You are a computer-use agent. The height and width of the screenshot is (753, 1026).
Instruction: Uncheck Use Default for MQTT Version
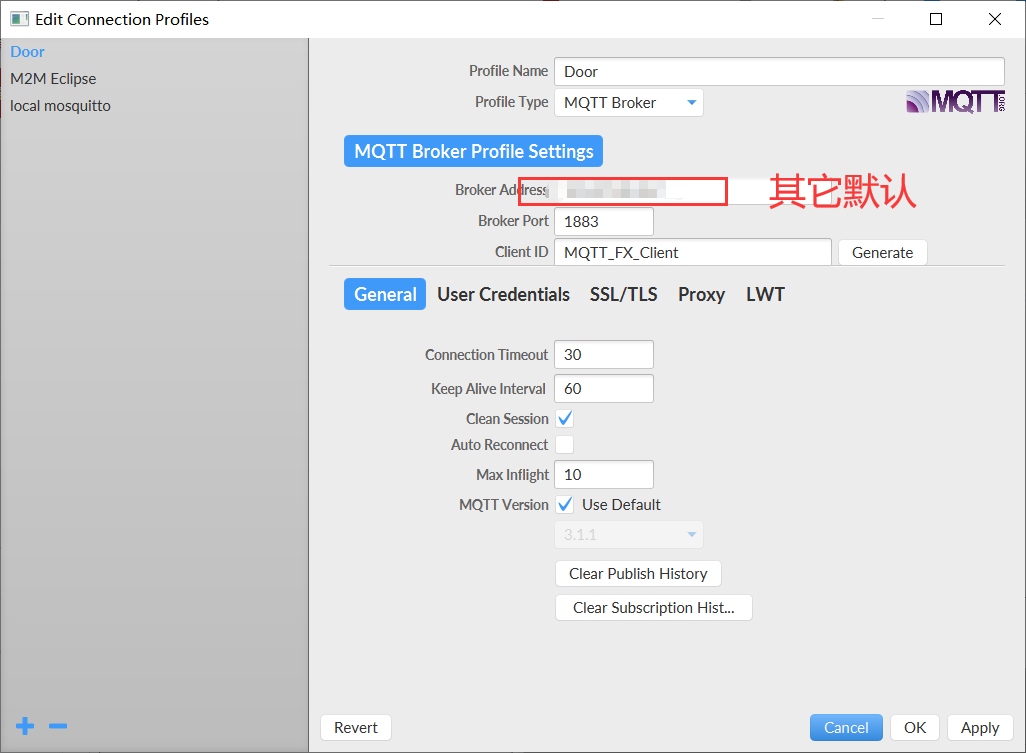point(564,504)
